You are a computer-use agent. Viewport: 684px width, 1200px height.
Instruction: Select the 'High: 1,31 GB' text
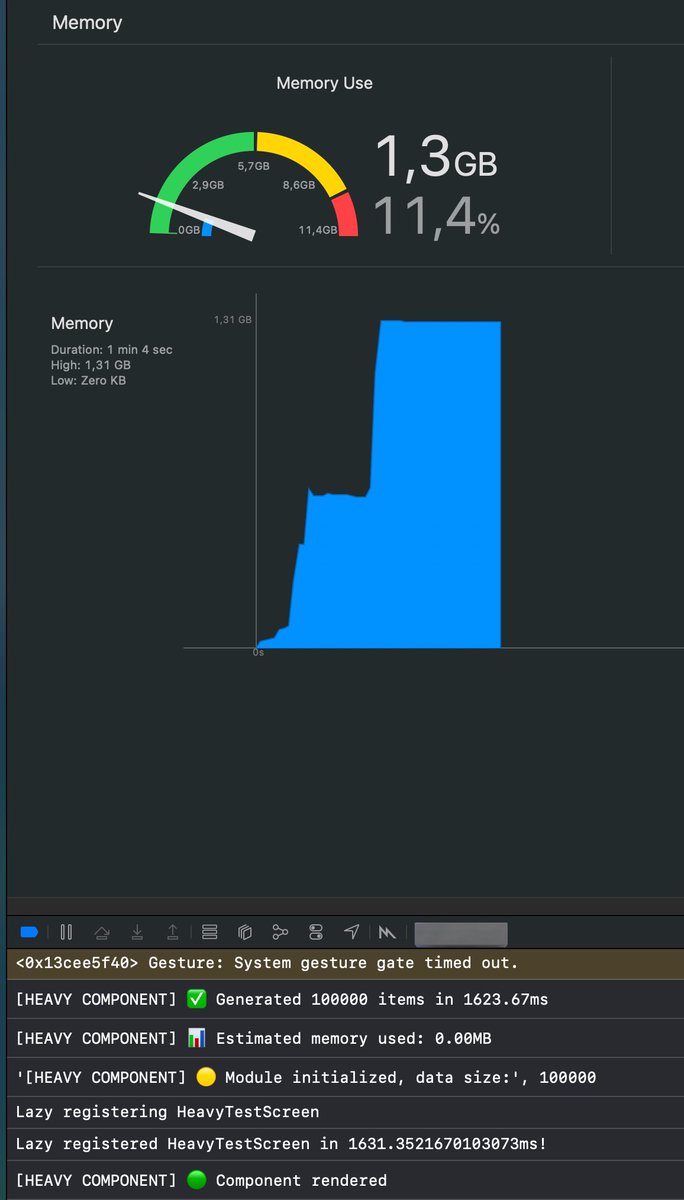(91, 365)
